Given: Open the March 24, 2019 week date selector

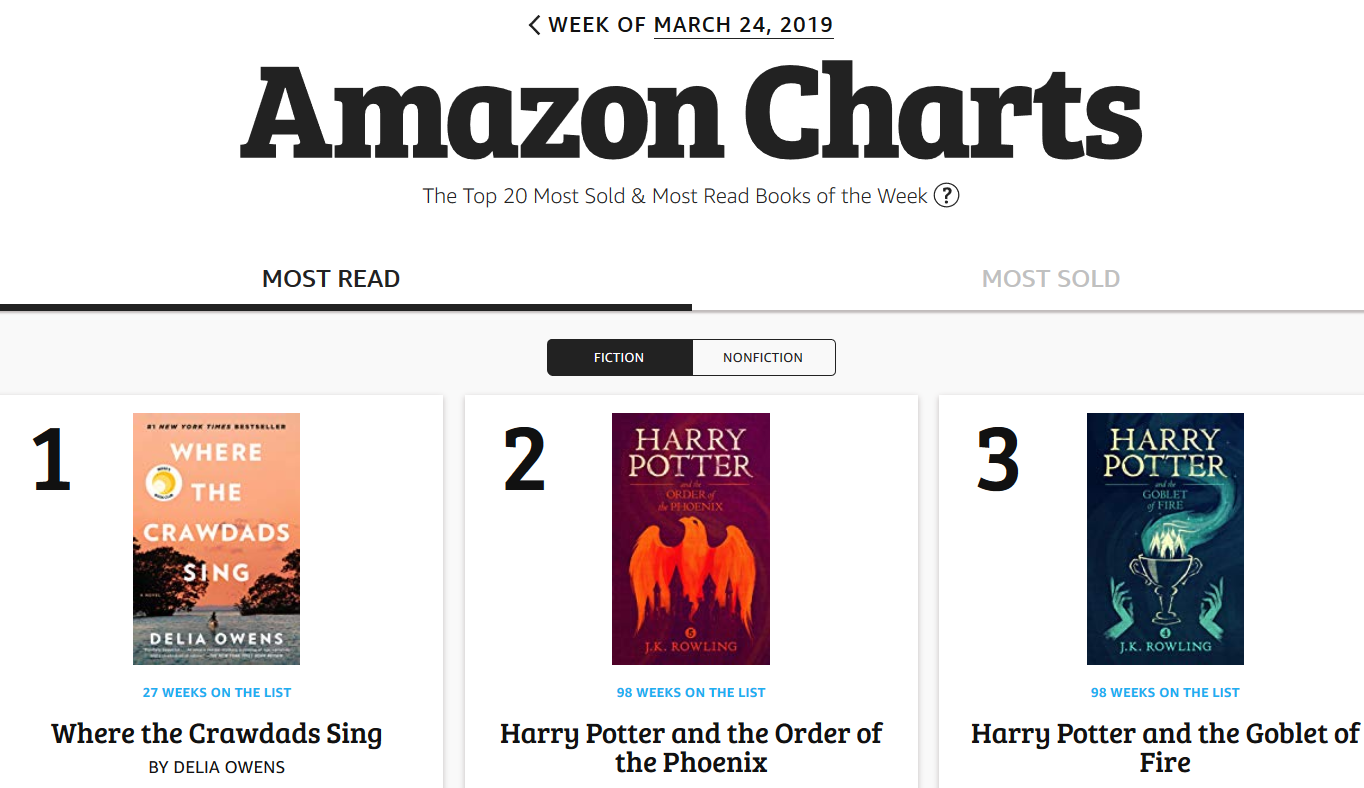Looking at the screenshot, I should coord(743,25).
